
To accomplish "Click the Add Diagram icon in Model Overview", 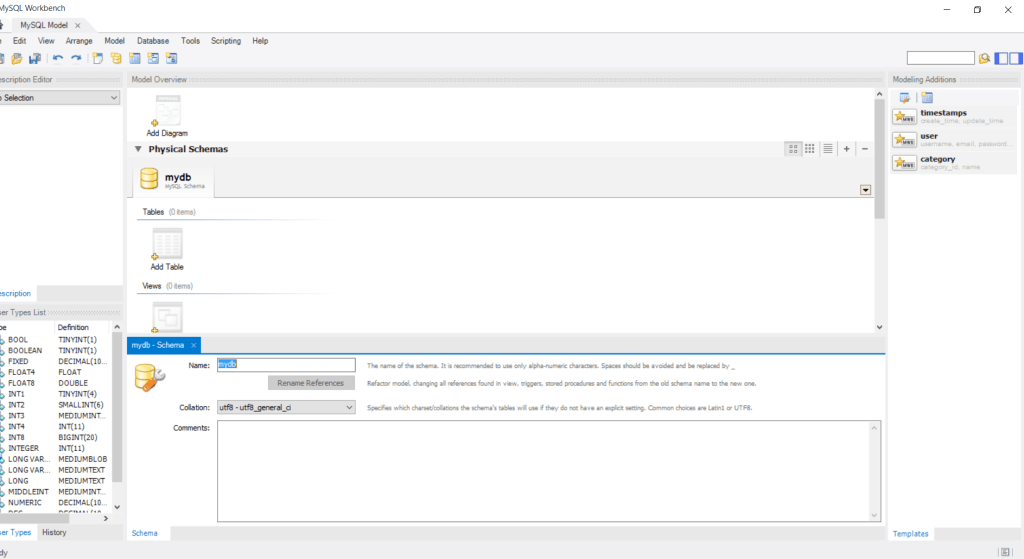I will pyautogui.click(x=167, y=111).
